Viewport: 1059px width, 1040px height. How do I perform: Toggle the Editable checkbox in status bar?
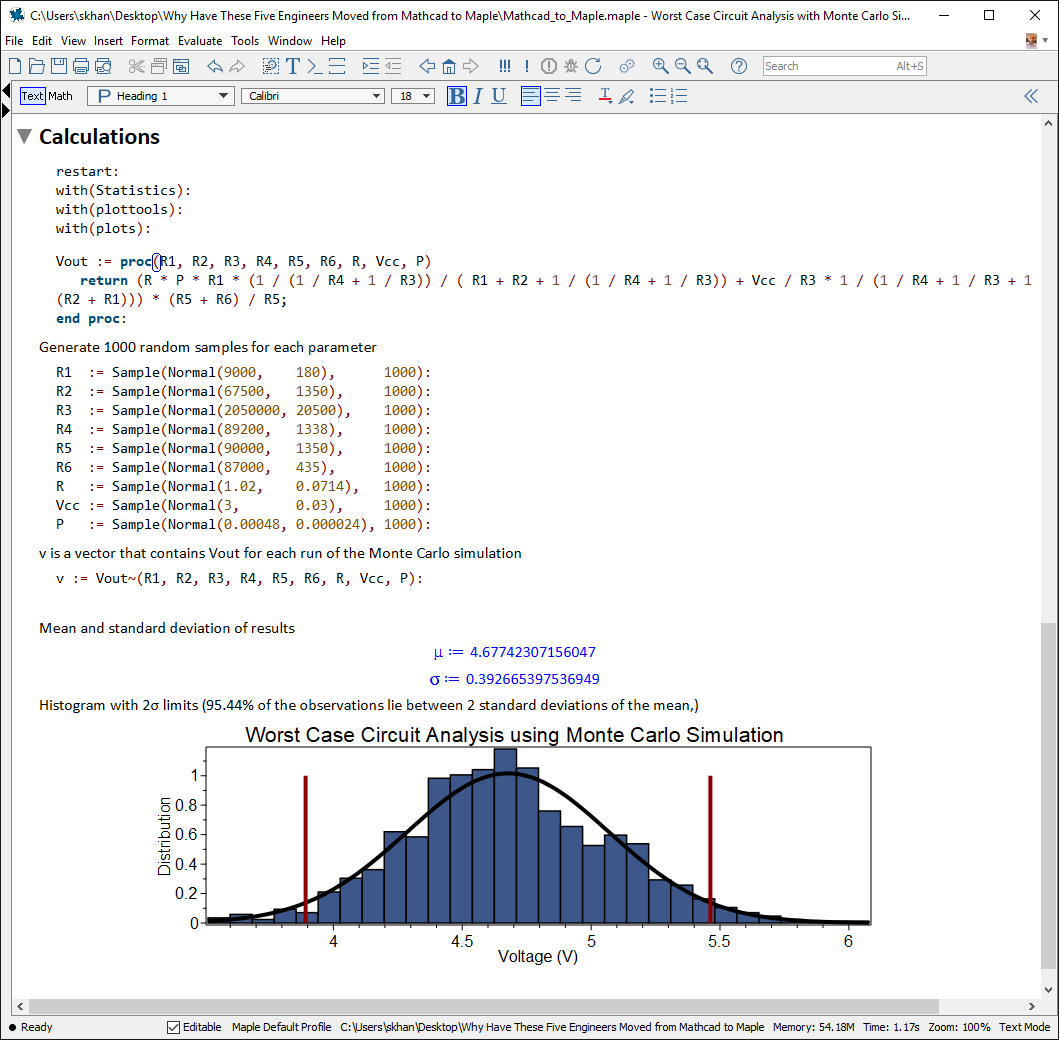pos(174,1027)
